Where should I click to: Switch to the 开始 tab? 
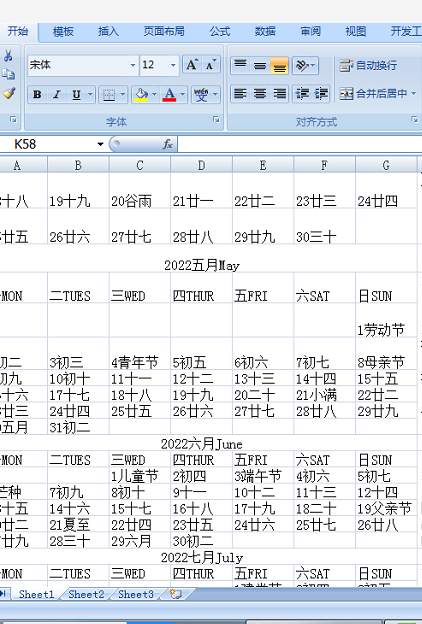click(18, 31)
